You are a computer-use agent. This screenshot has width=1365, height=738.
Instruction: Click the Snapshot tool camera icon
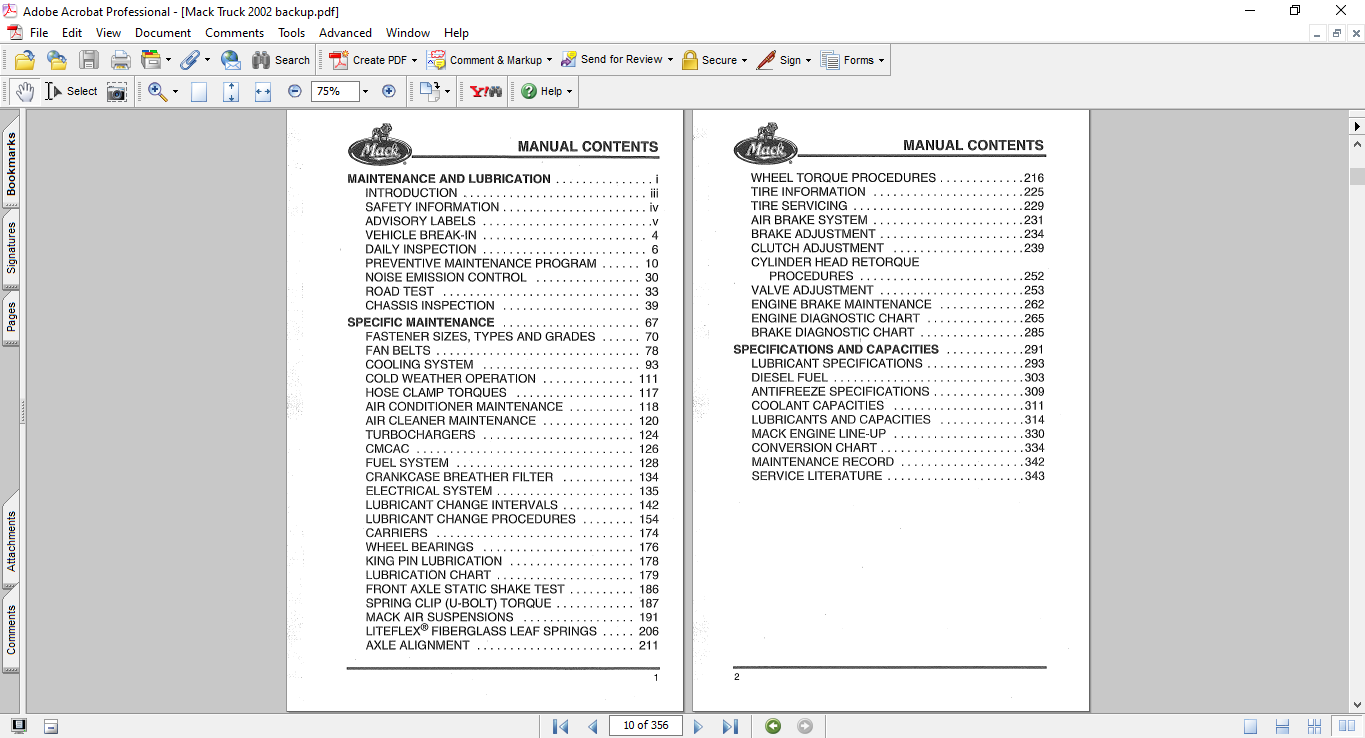click(117, 91)
